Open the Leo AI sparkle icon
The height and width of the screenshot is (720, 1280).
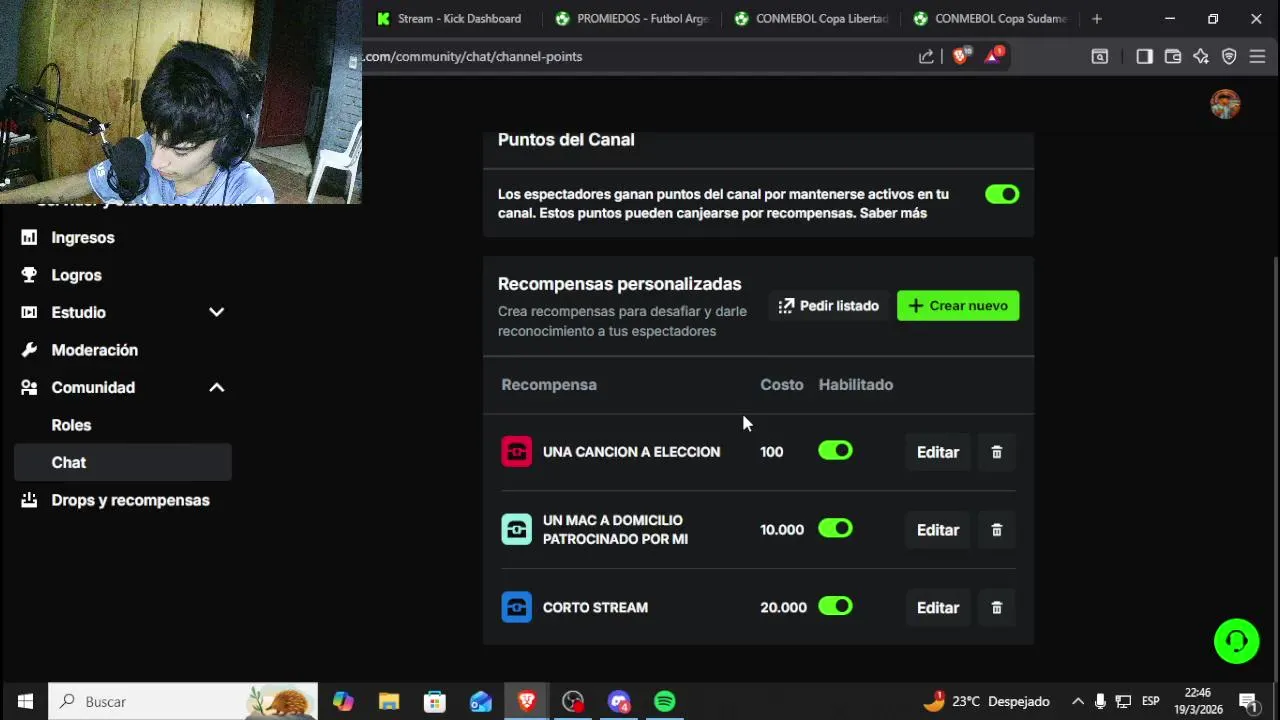click(1201, 56)
